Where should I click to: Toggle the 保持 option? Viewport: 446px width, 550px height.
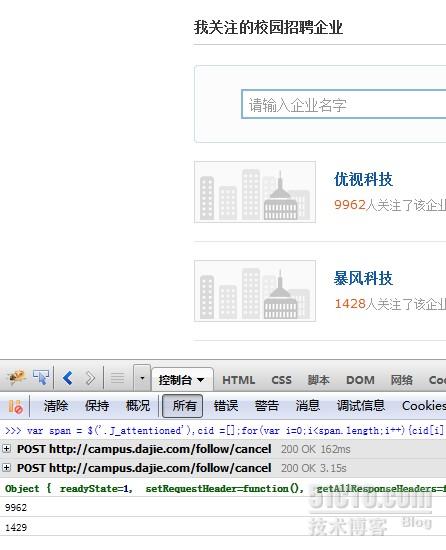click(97, 406)
